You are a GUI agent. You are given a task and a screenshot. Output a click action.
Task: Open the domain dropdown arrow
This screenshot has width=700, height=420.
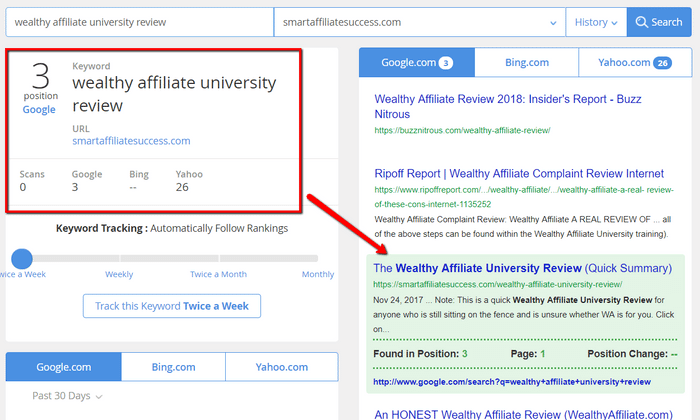pyautogui.click(x=553, y=23)
